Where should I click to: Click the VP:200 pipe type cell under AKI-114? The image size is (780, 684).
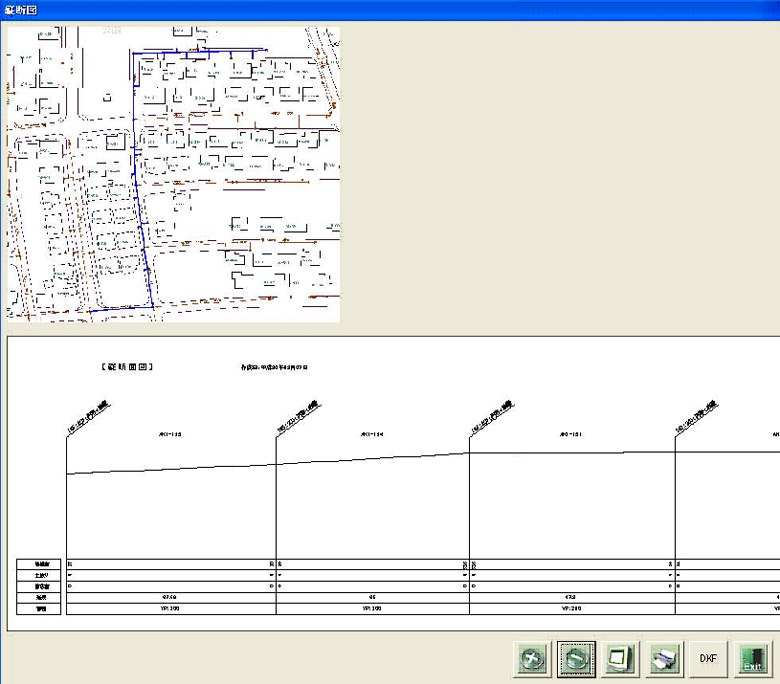[372, 608]
